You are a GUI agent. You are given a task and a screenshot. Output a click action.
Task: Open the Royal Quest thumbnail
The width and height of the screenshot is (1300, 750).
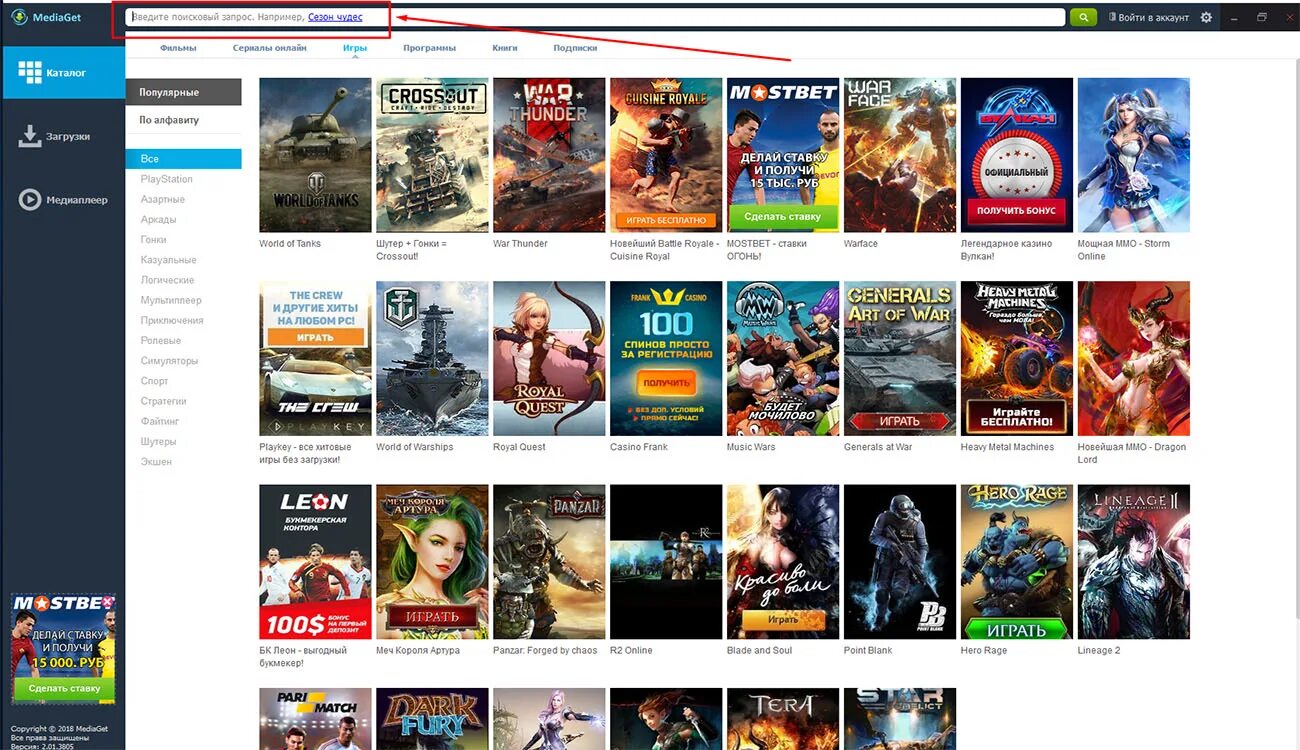pos(549,358)
